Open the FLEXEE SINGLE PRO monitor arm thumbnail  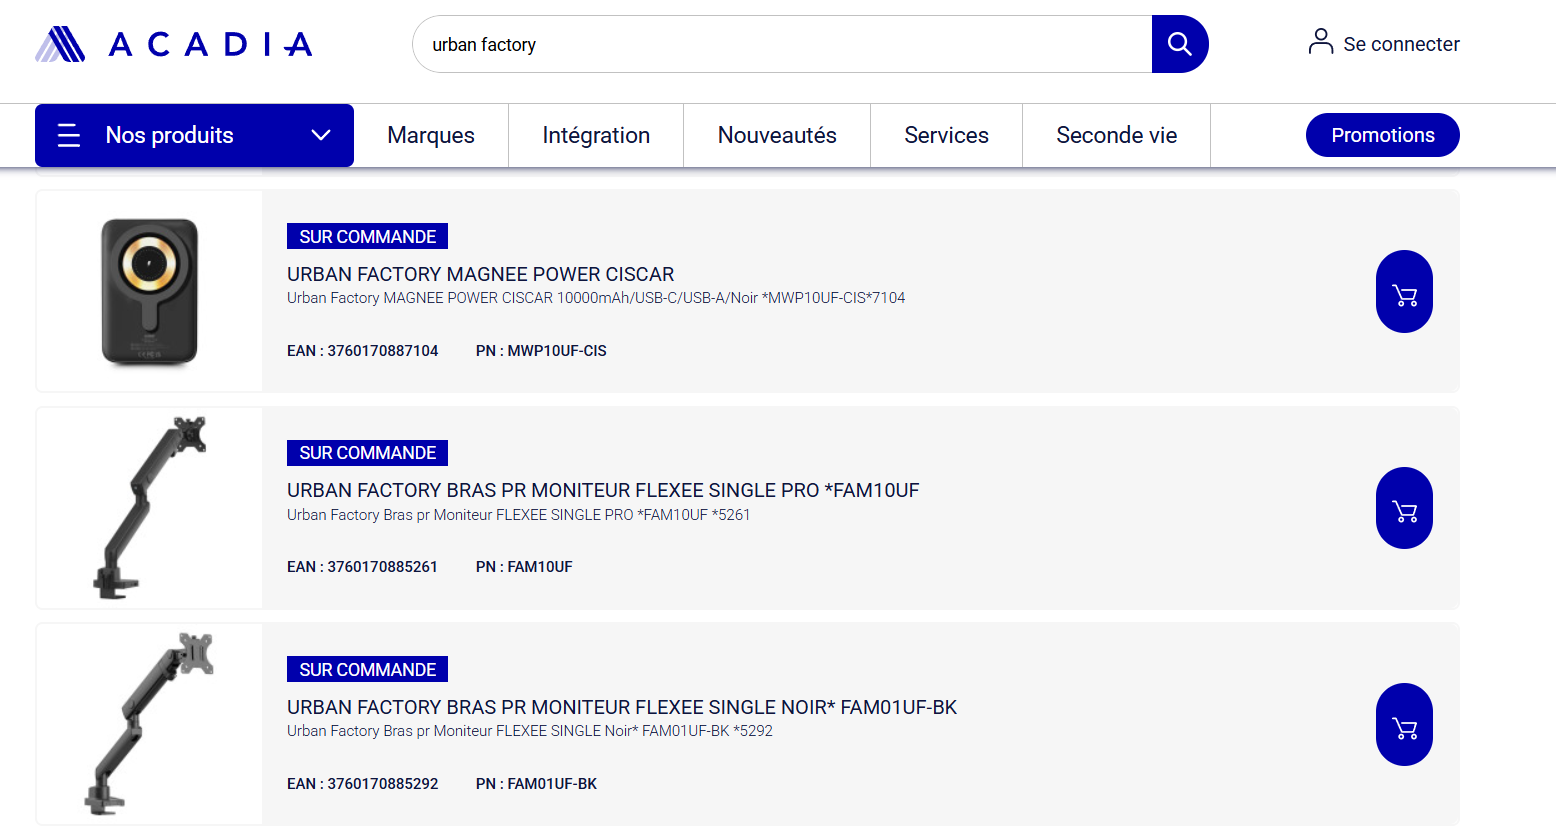pos(149,508)
